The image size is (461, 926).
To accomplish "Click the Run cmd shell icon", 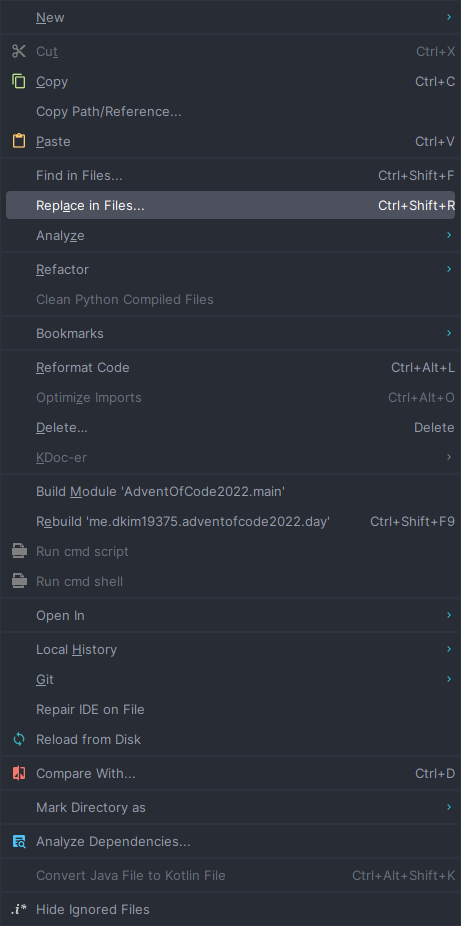I will [19, 582].
